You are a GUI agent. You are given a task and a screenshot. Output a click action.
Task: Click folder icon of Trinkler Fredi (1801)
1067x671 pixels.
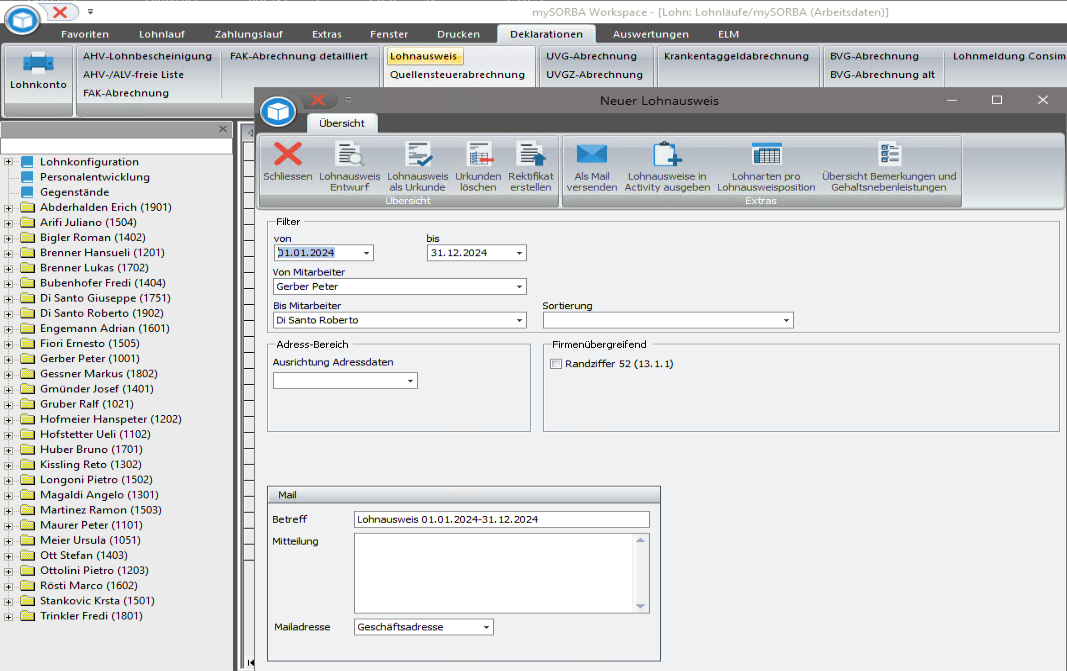pos(27,616)
